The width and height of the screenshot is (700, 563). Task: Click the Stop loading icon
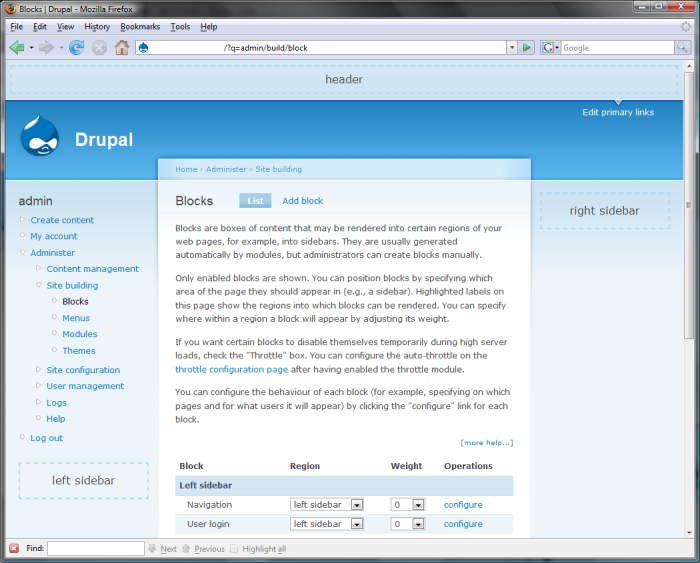[99, 47]
